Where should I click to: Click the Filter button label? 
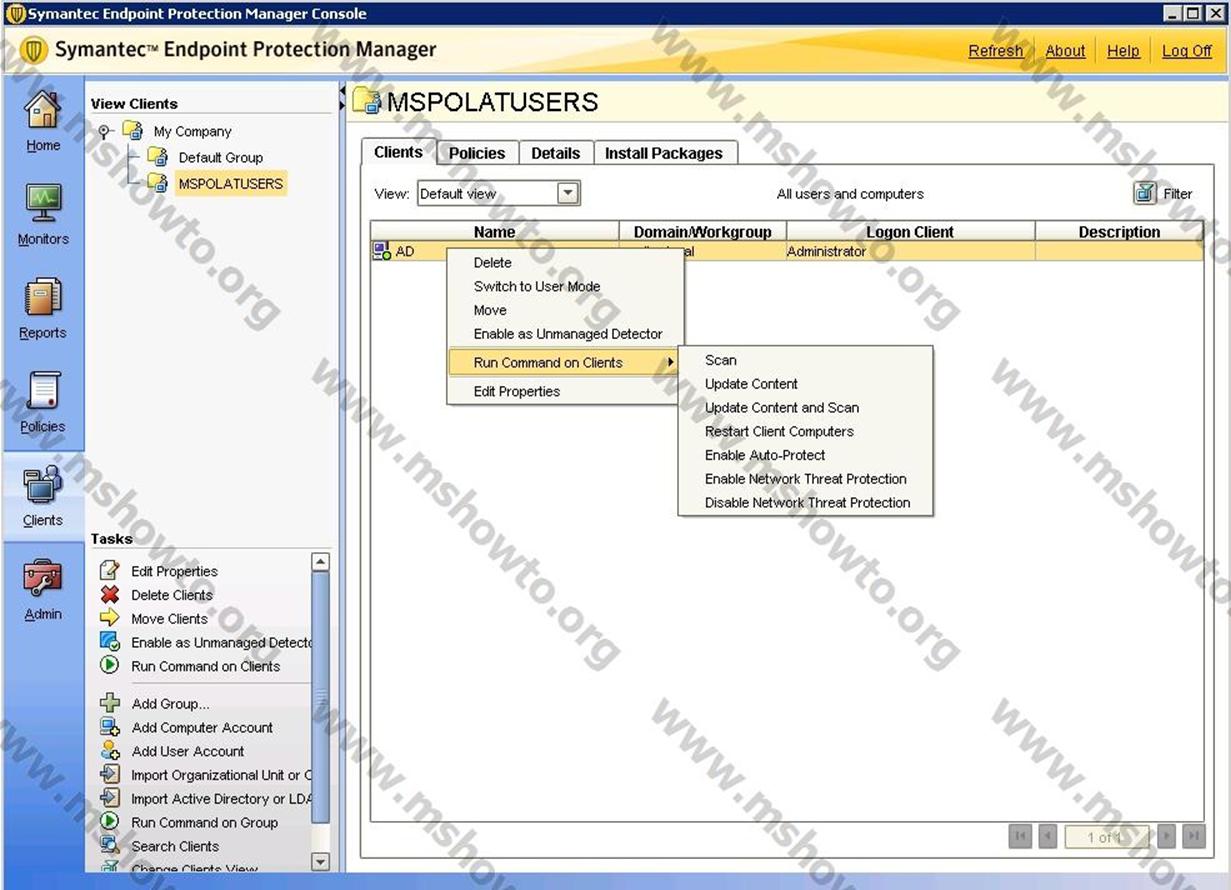tap(1178, 194)
